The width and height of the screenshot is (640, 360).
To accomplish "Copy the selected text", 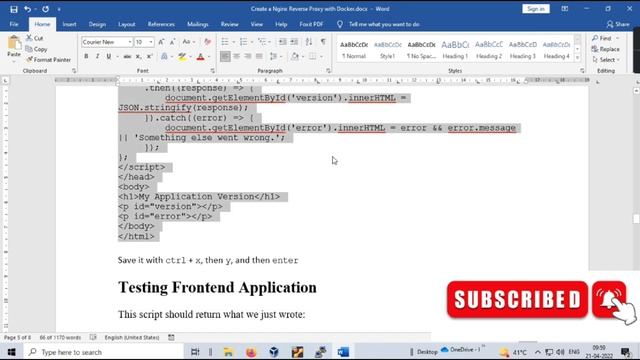I will pyautogui.click(x=36, y=49).
